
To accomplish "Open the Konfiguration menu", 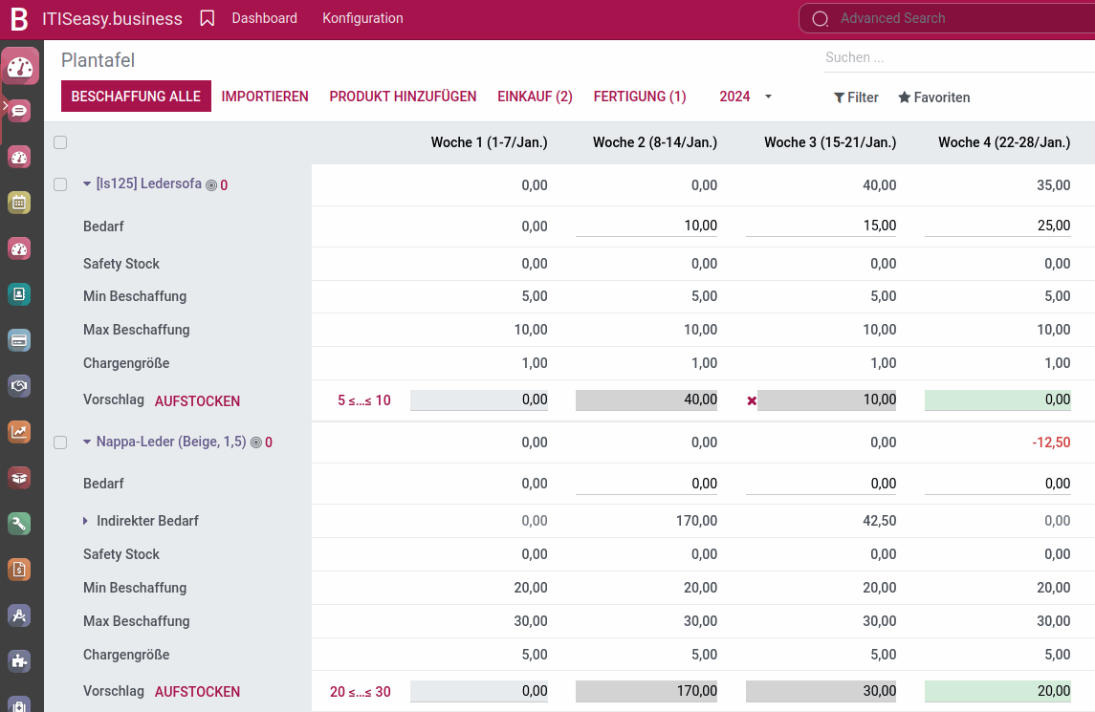I will click(x=362, y=18).
